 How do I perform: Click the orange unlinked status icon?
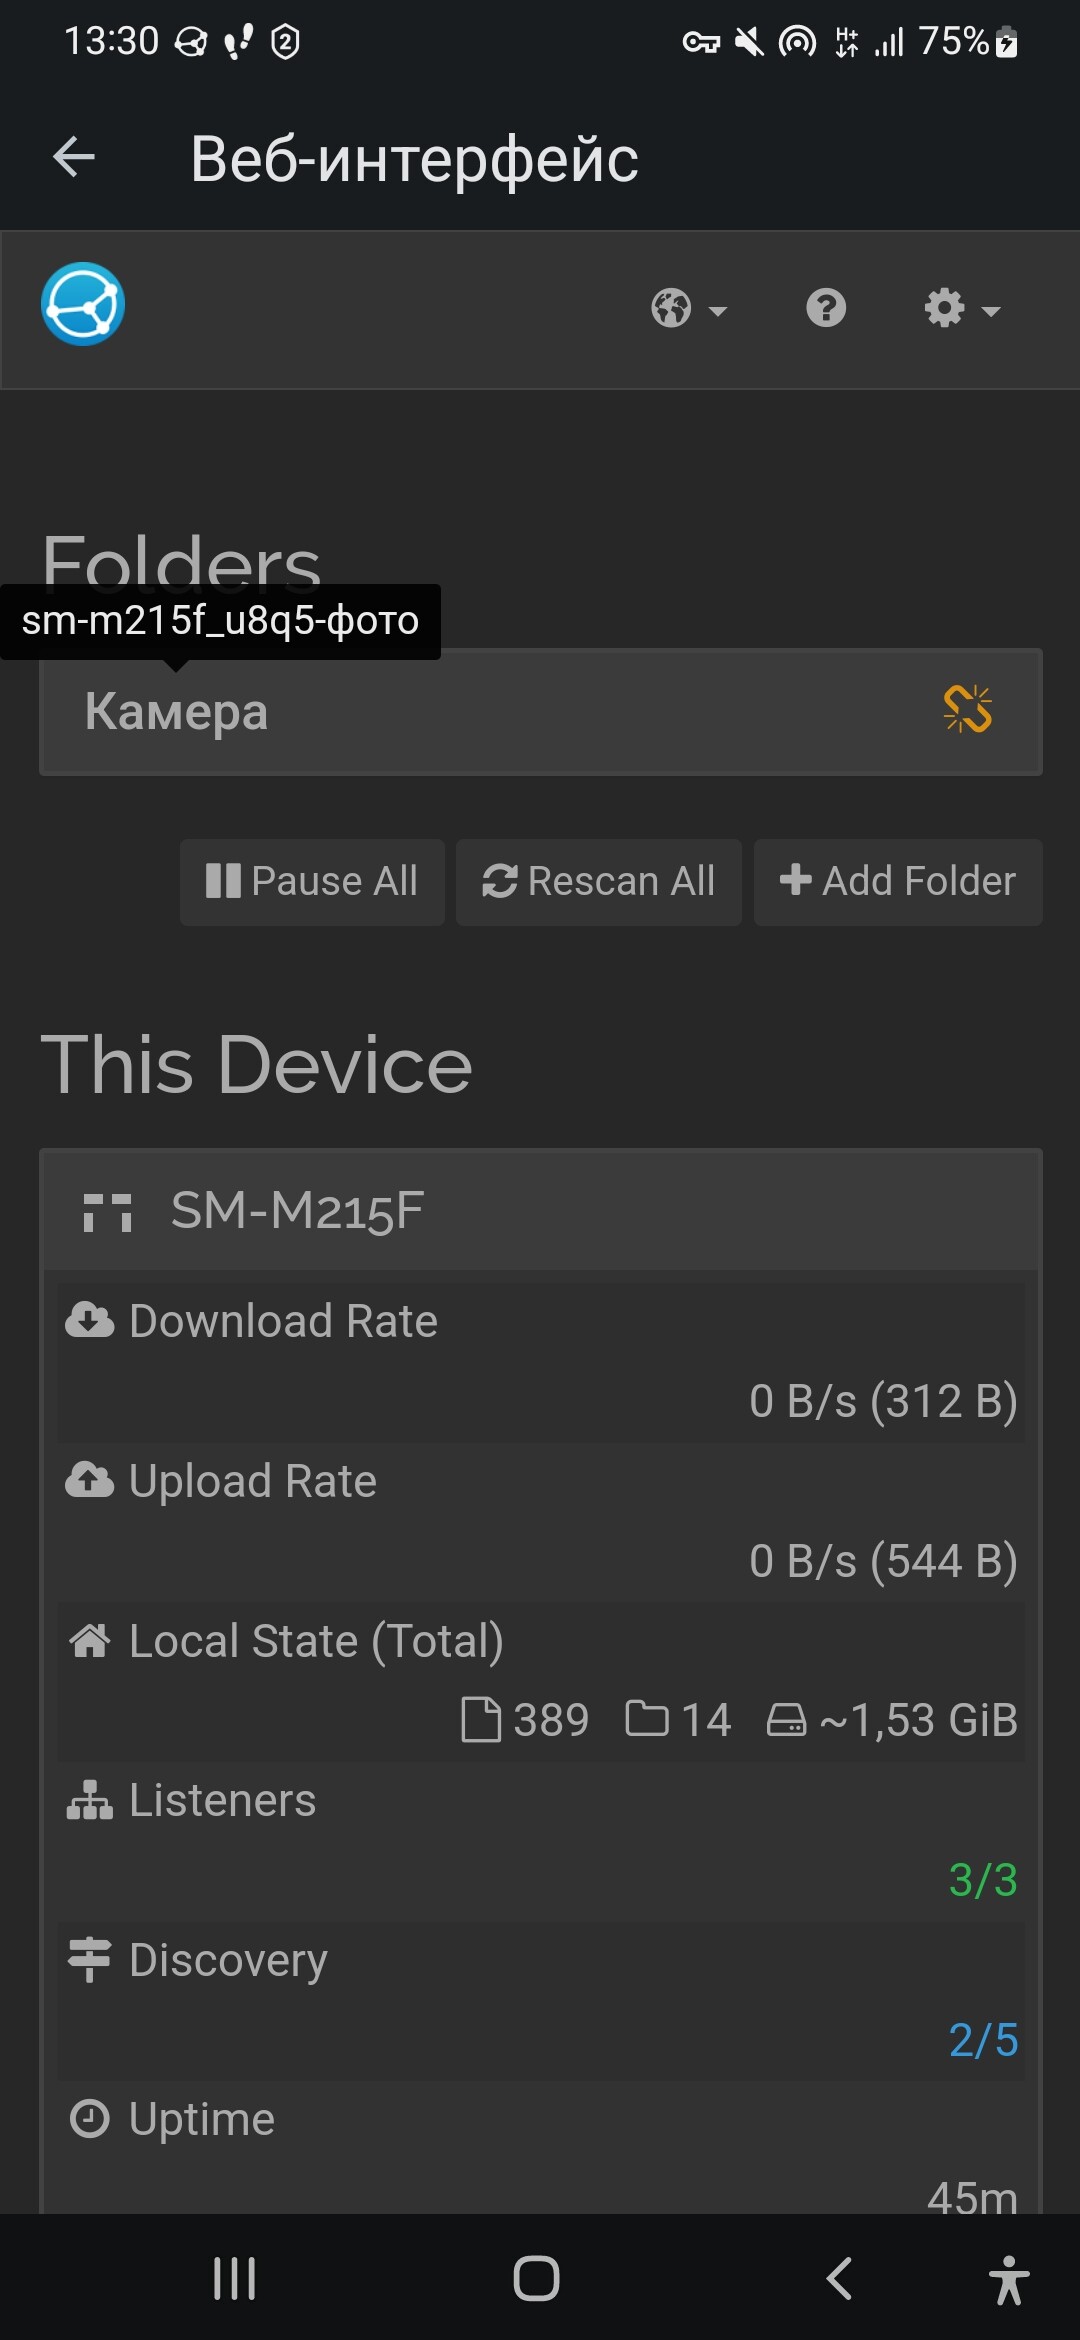(x=968, y=710)
